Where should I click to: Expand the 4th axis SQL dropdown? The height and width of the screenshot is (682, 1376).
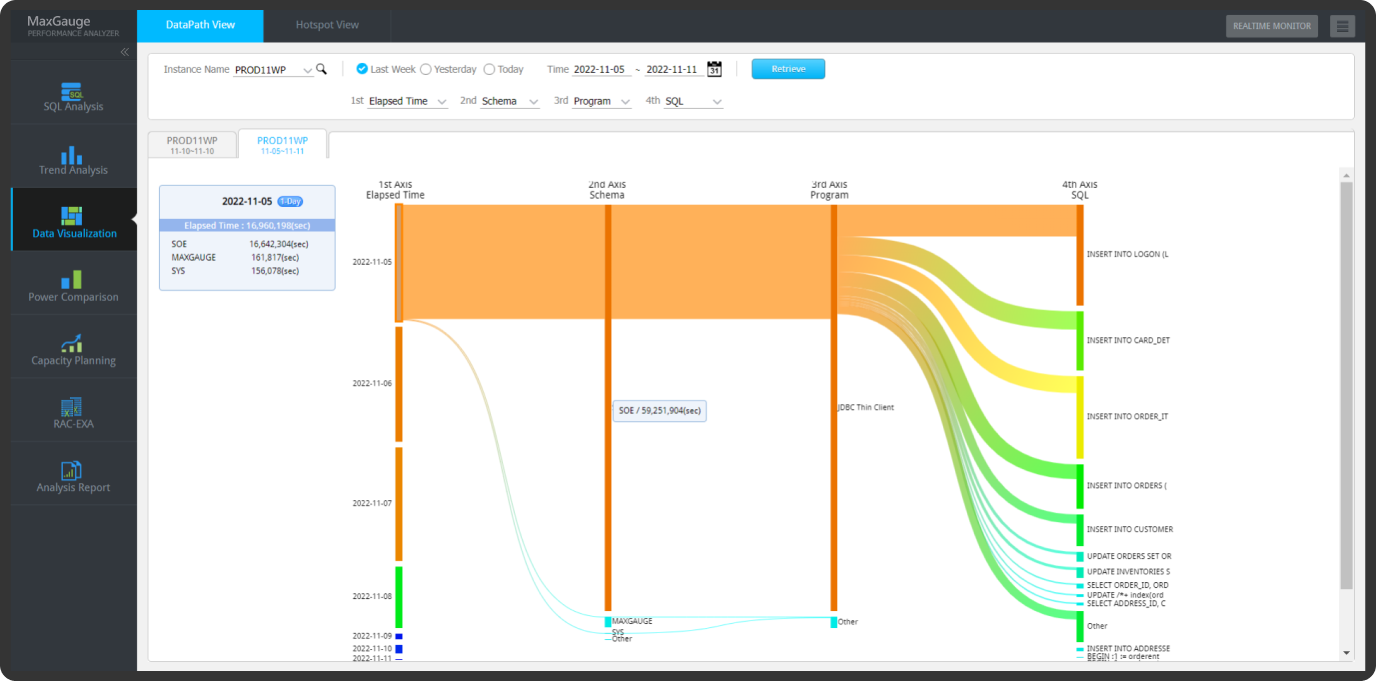[x=717, y=102]
